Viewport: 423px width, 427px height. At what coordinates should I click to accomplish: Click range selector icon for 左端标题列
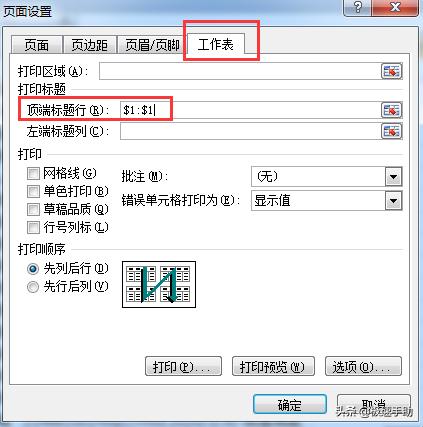pyautogui.click(x=392, y=131)
